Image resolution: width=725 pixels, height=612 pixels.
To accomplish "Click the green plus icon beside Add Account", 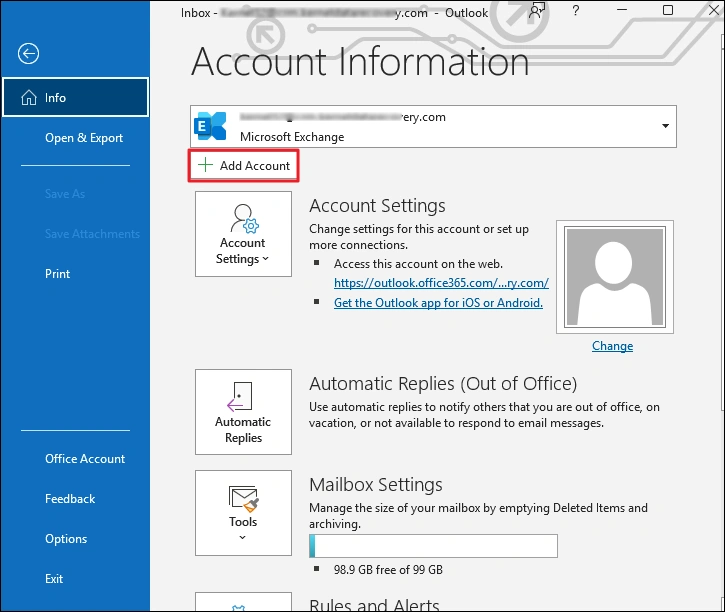I will coord(205,165).
